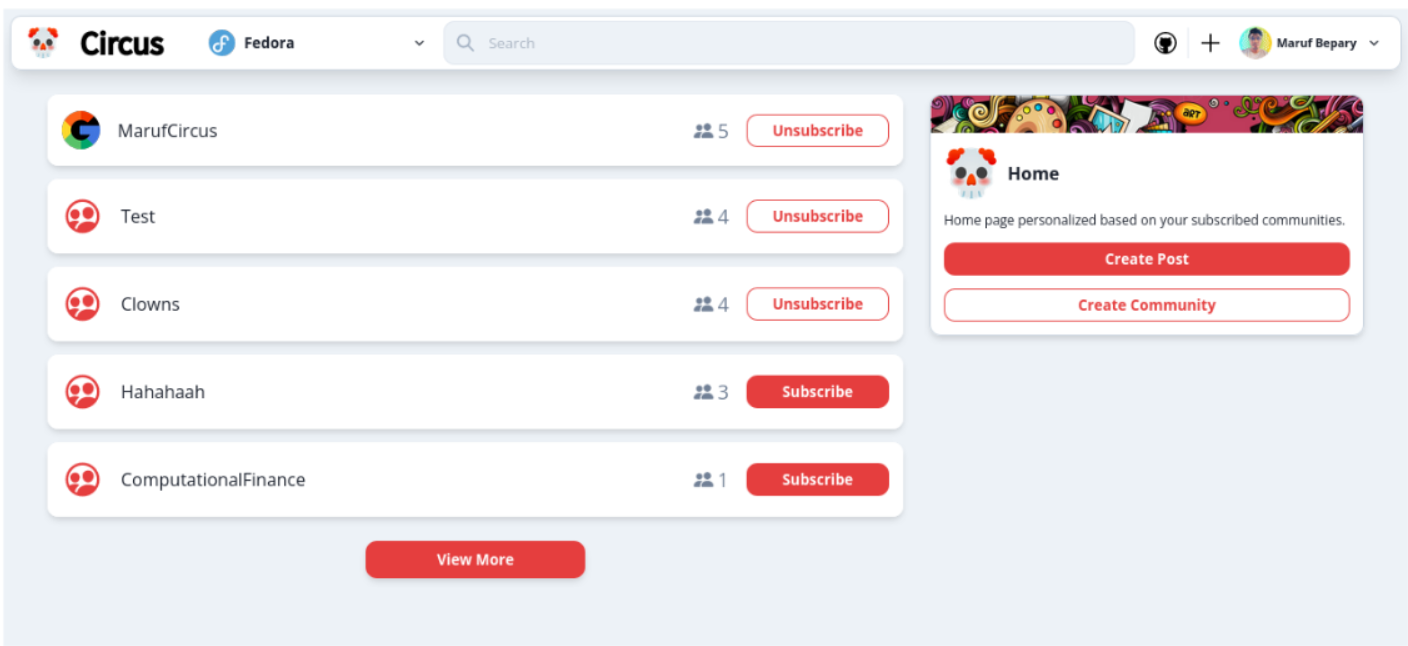Click the chevron beside the user name
The height and width of the screenshot is (646, 1408).
[x=1374, y=43]
